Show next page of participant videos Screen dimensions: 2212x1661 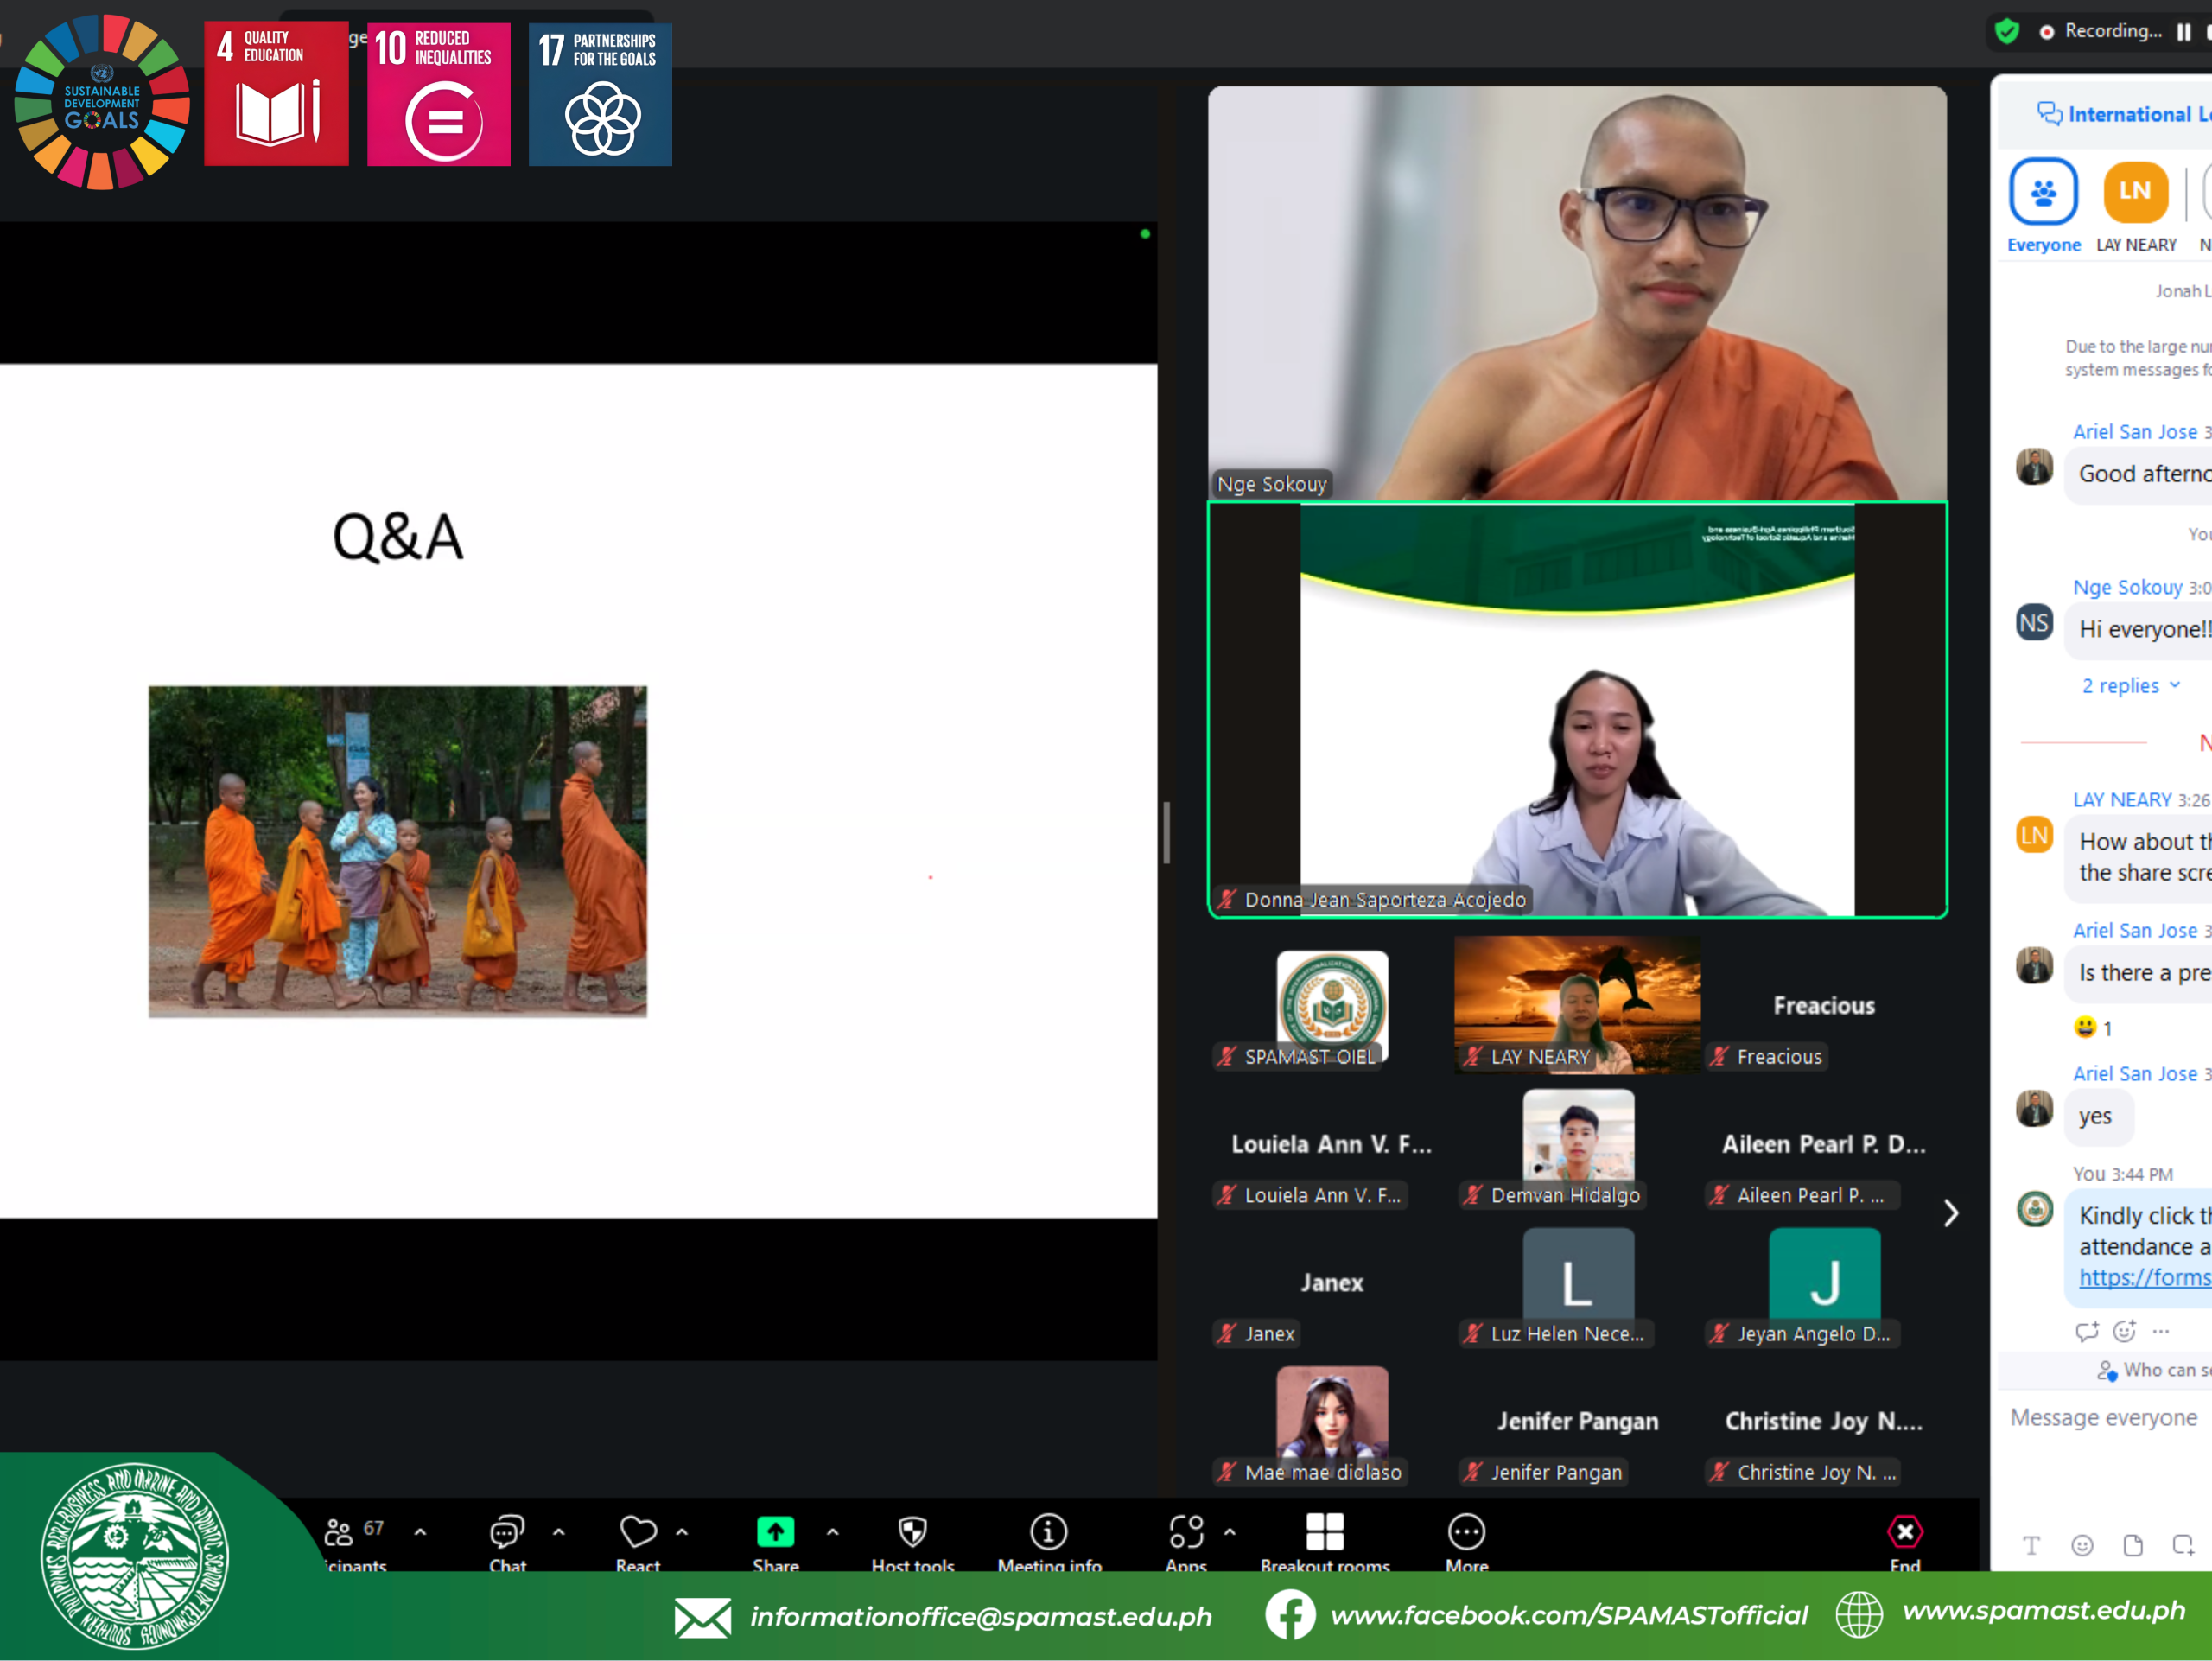(1950, 1213)
